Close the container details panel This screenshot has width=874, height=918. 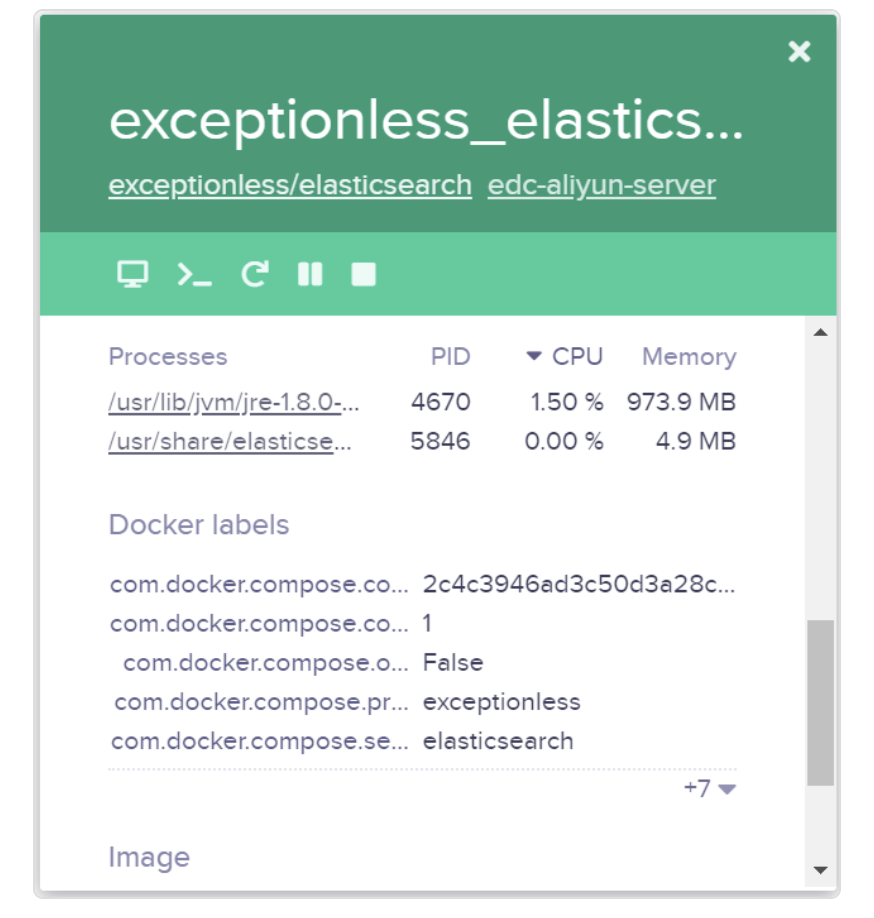[x=799, y=52]
